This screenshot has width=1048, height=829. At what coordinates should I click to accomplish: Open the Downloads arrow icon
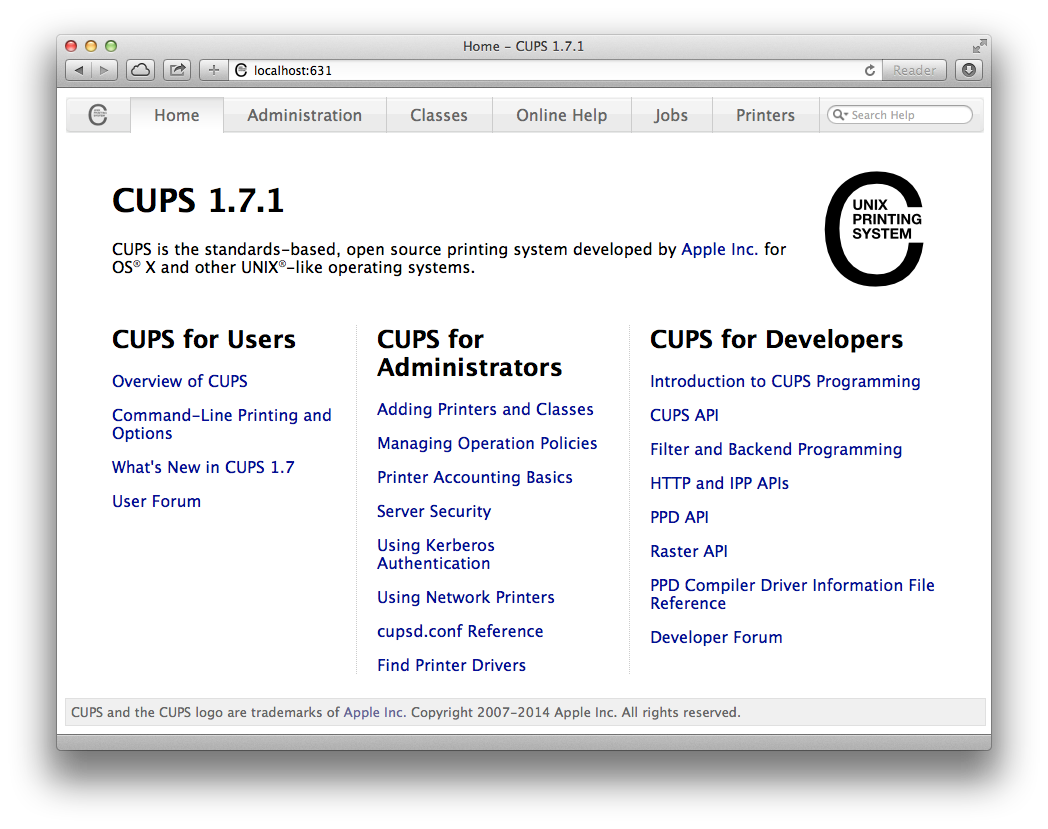[969, 70]
